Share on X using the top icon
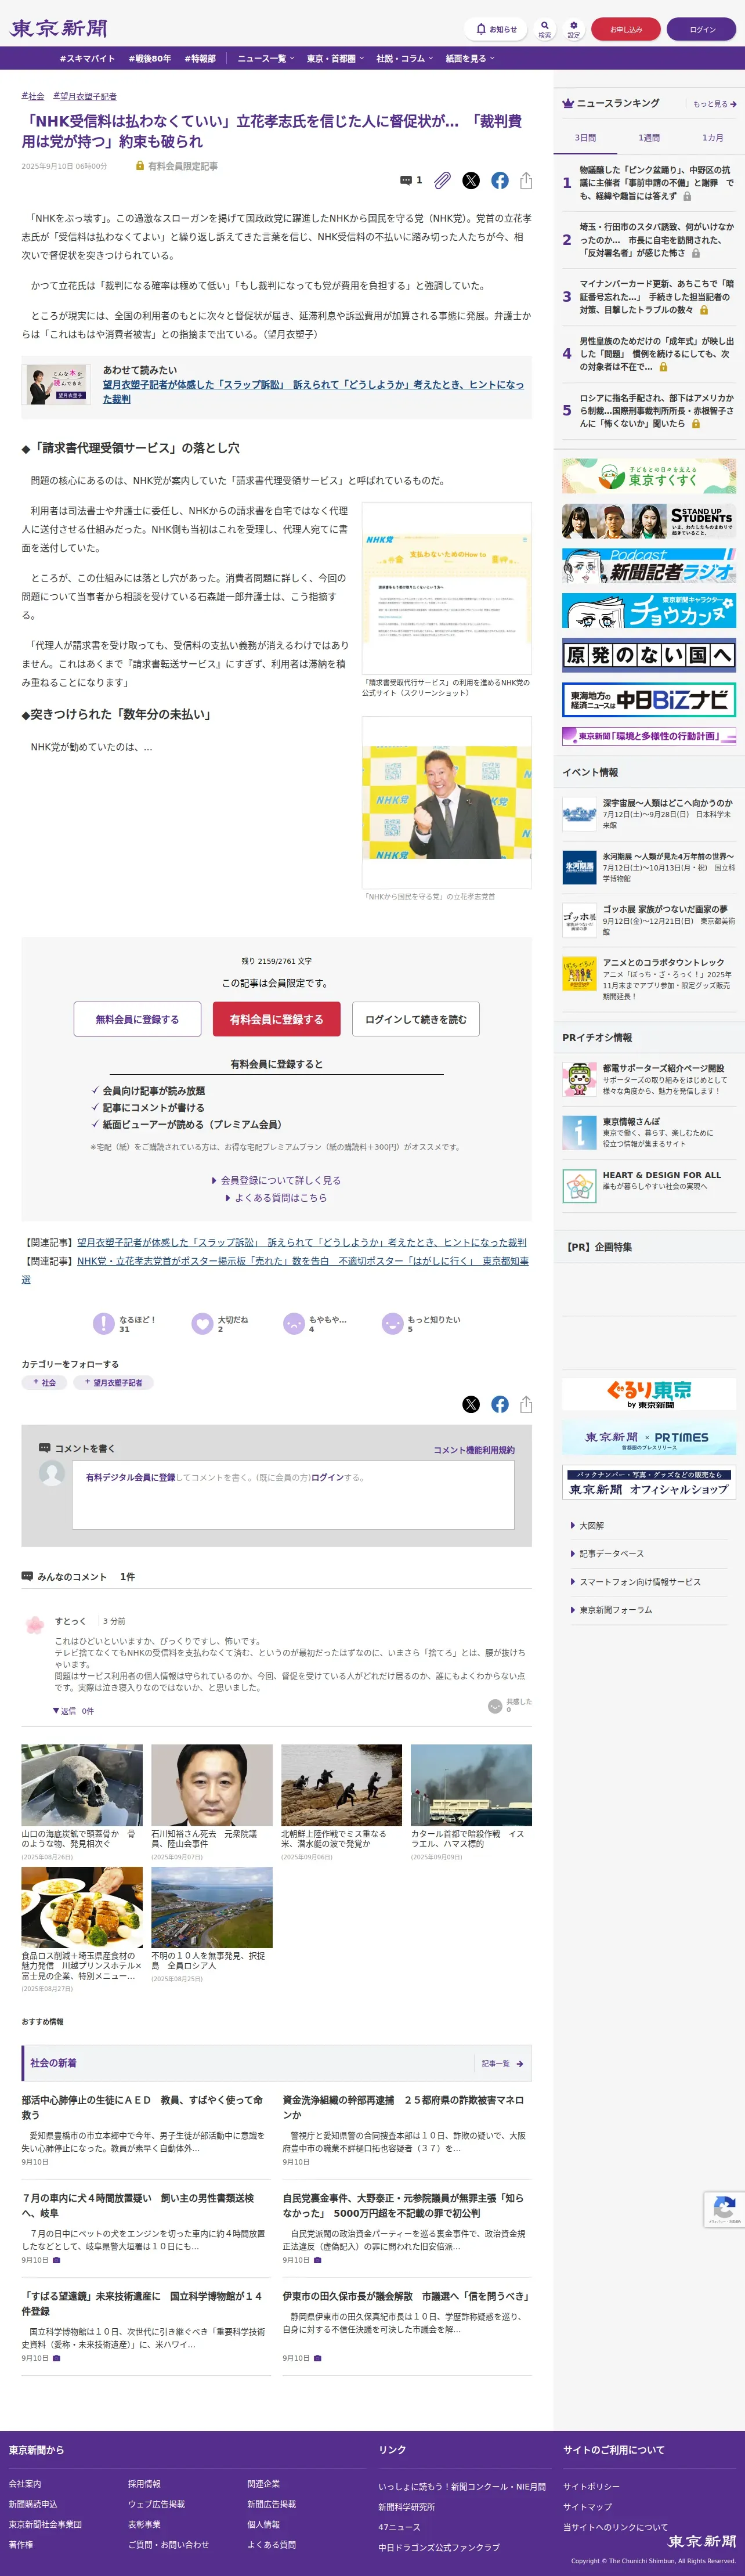This screenshot has width=745, height=2576. [471, 180]
